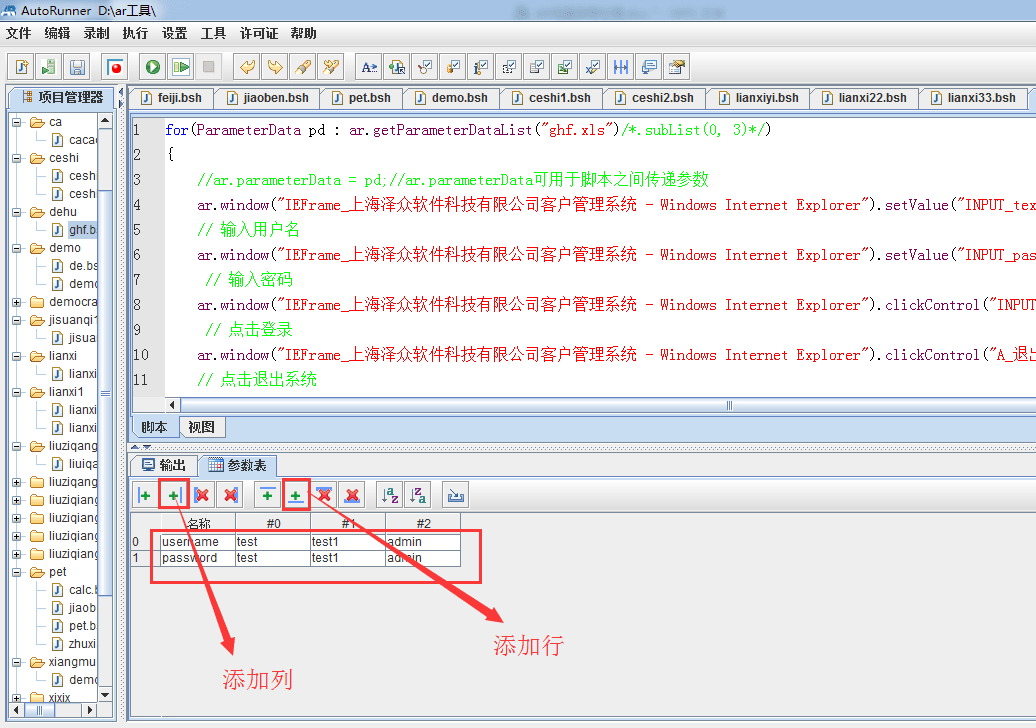Collapse the lianxi1 folder node
Viewport: 1036px width, 728px height.
point(17,392)
